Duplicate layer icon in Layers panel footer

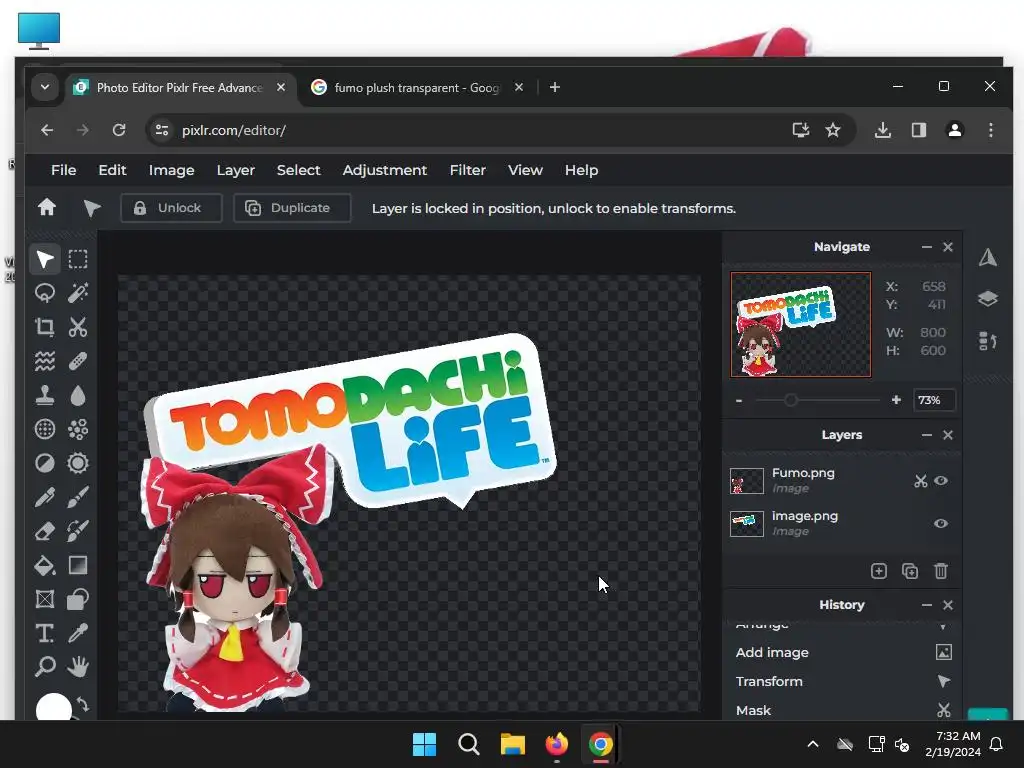(x=910, y=571)
